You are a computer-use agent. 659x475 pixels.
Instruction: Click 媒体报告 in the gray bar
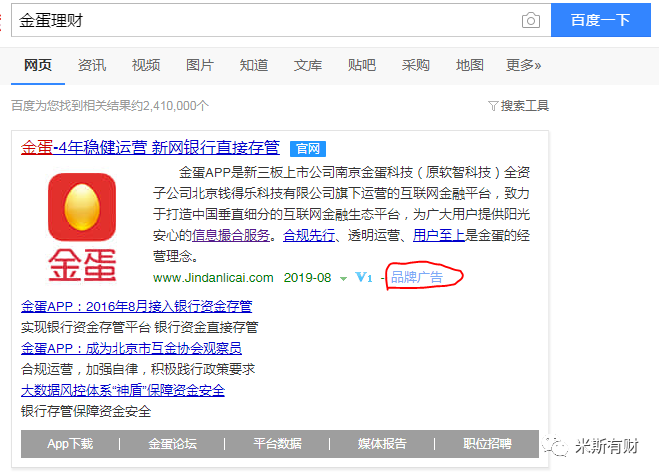[382, 444]
